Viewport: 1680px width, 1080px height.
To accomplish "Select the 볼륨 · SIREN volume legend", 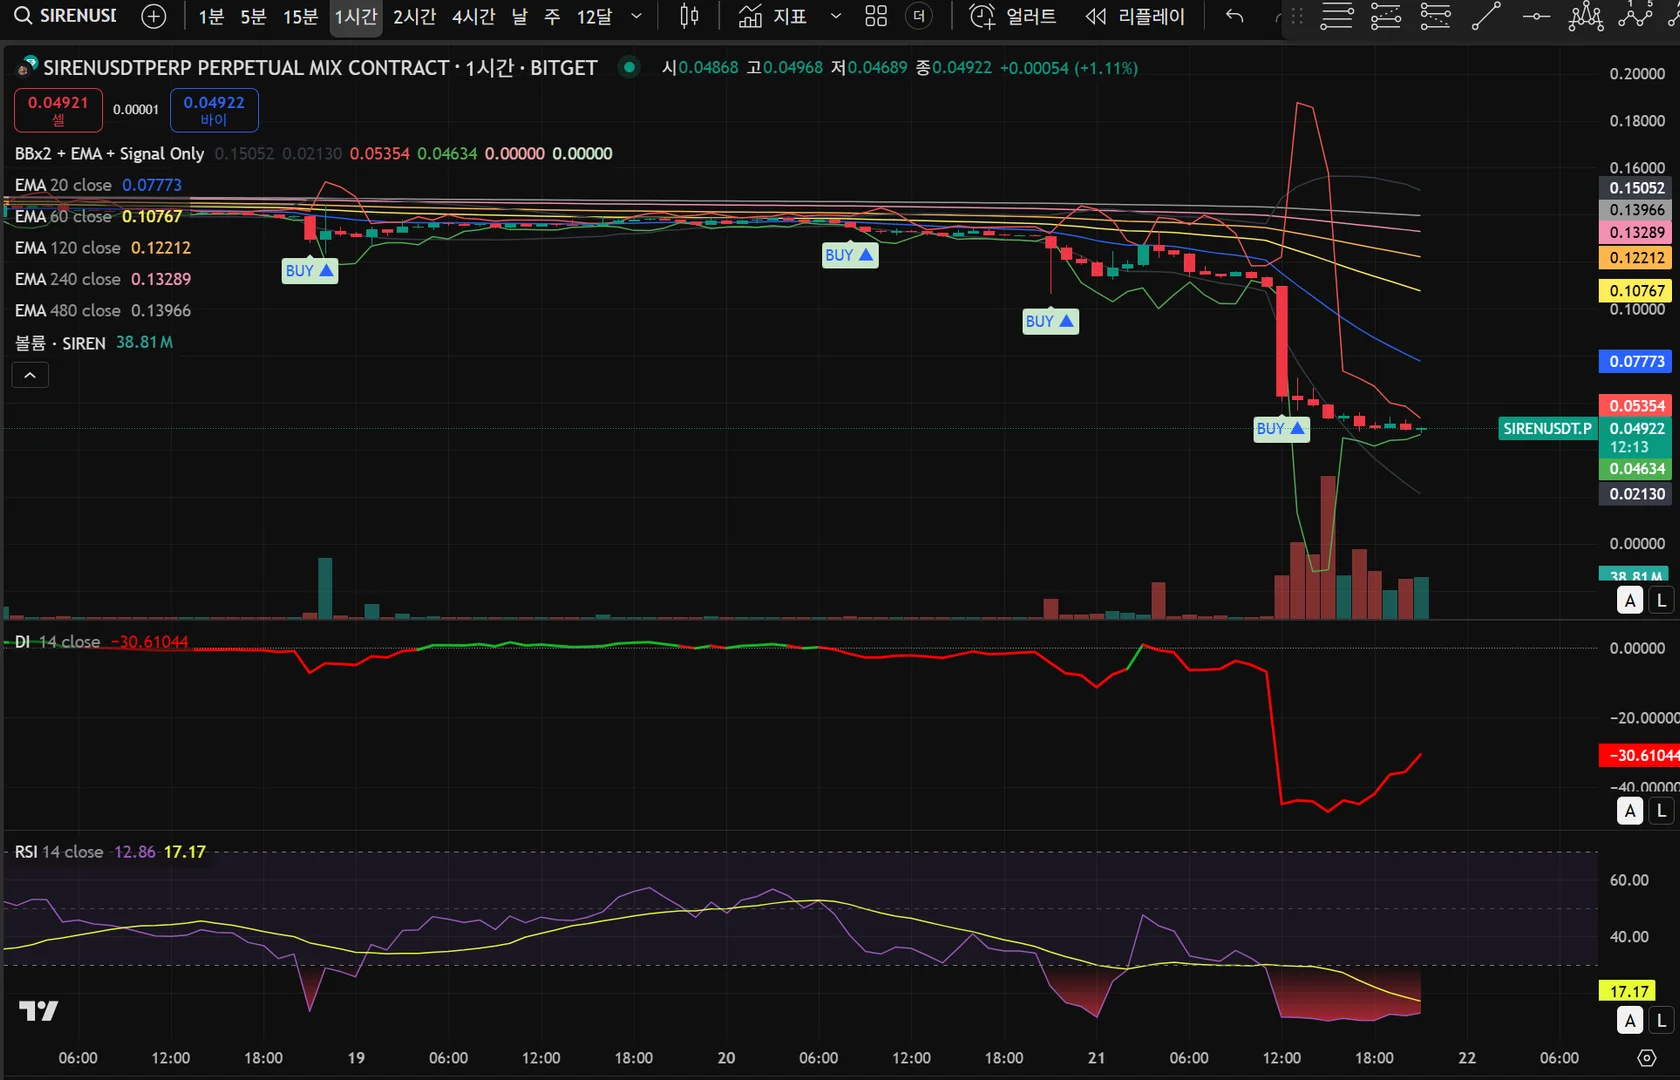I will (60, 343).
